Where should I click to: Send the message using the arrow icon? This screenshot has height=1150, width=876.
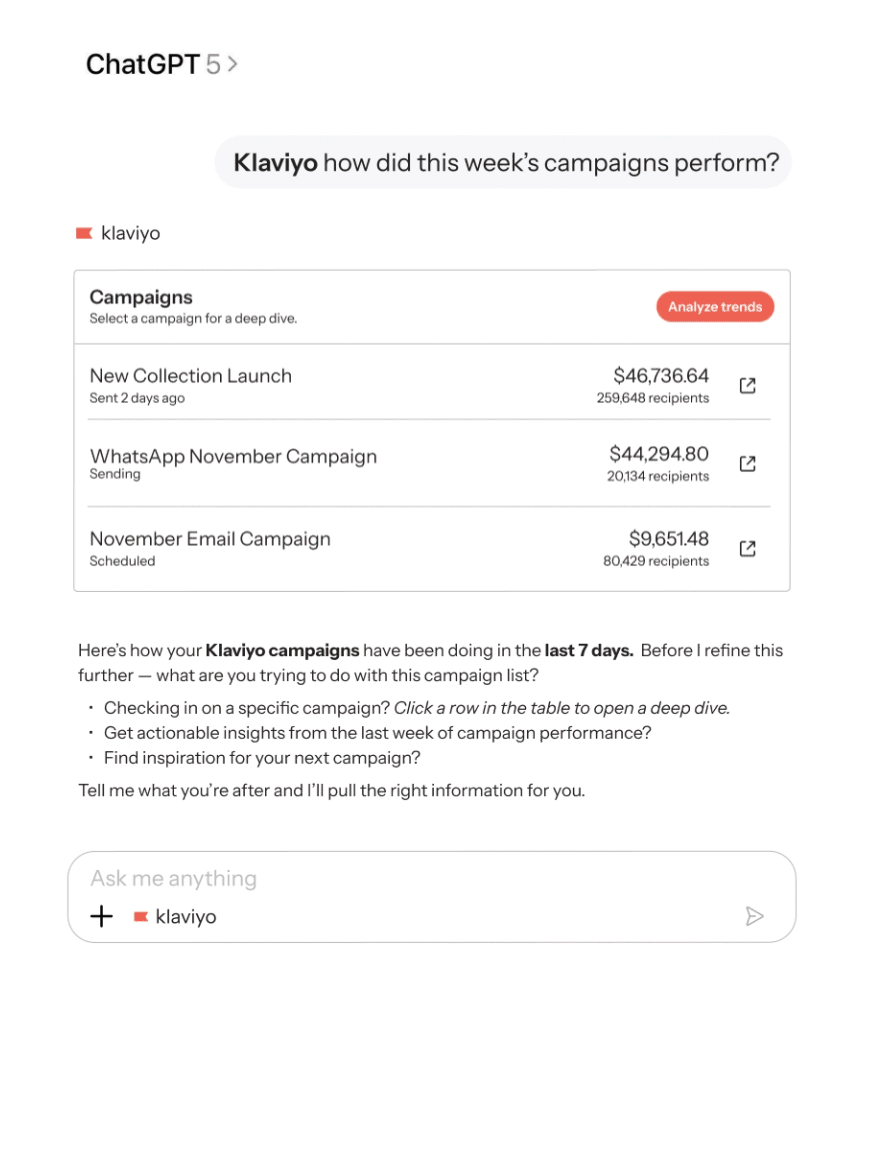click(756, 916)
